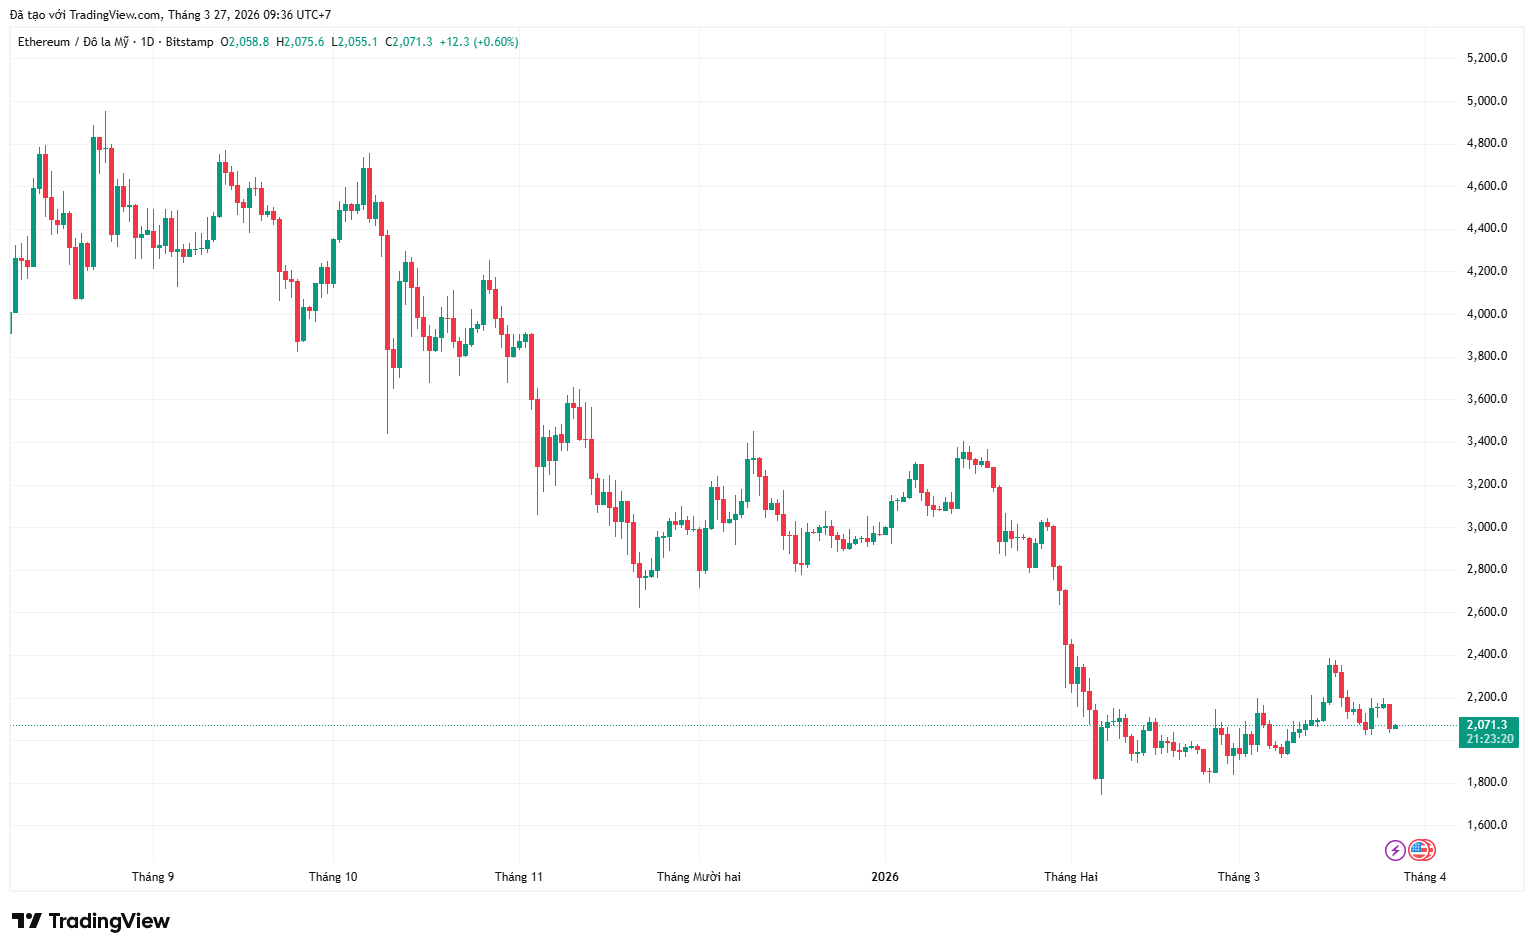The width and height of the screenshot is (1534, 951).
Task: Click the Tháng 10 time axis label
Action: (333, 877)
